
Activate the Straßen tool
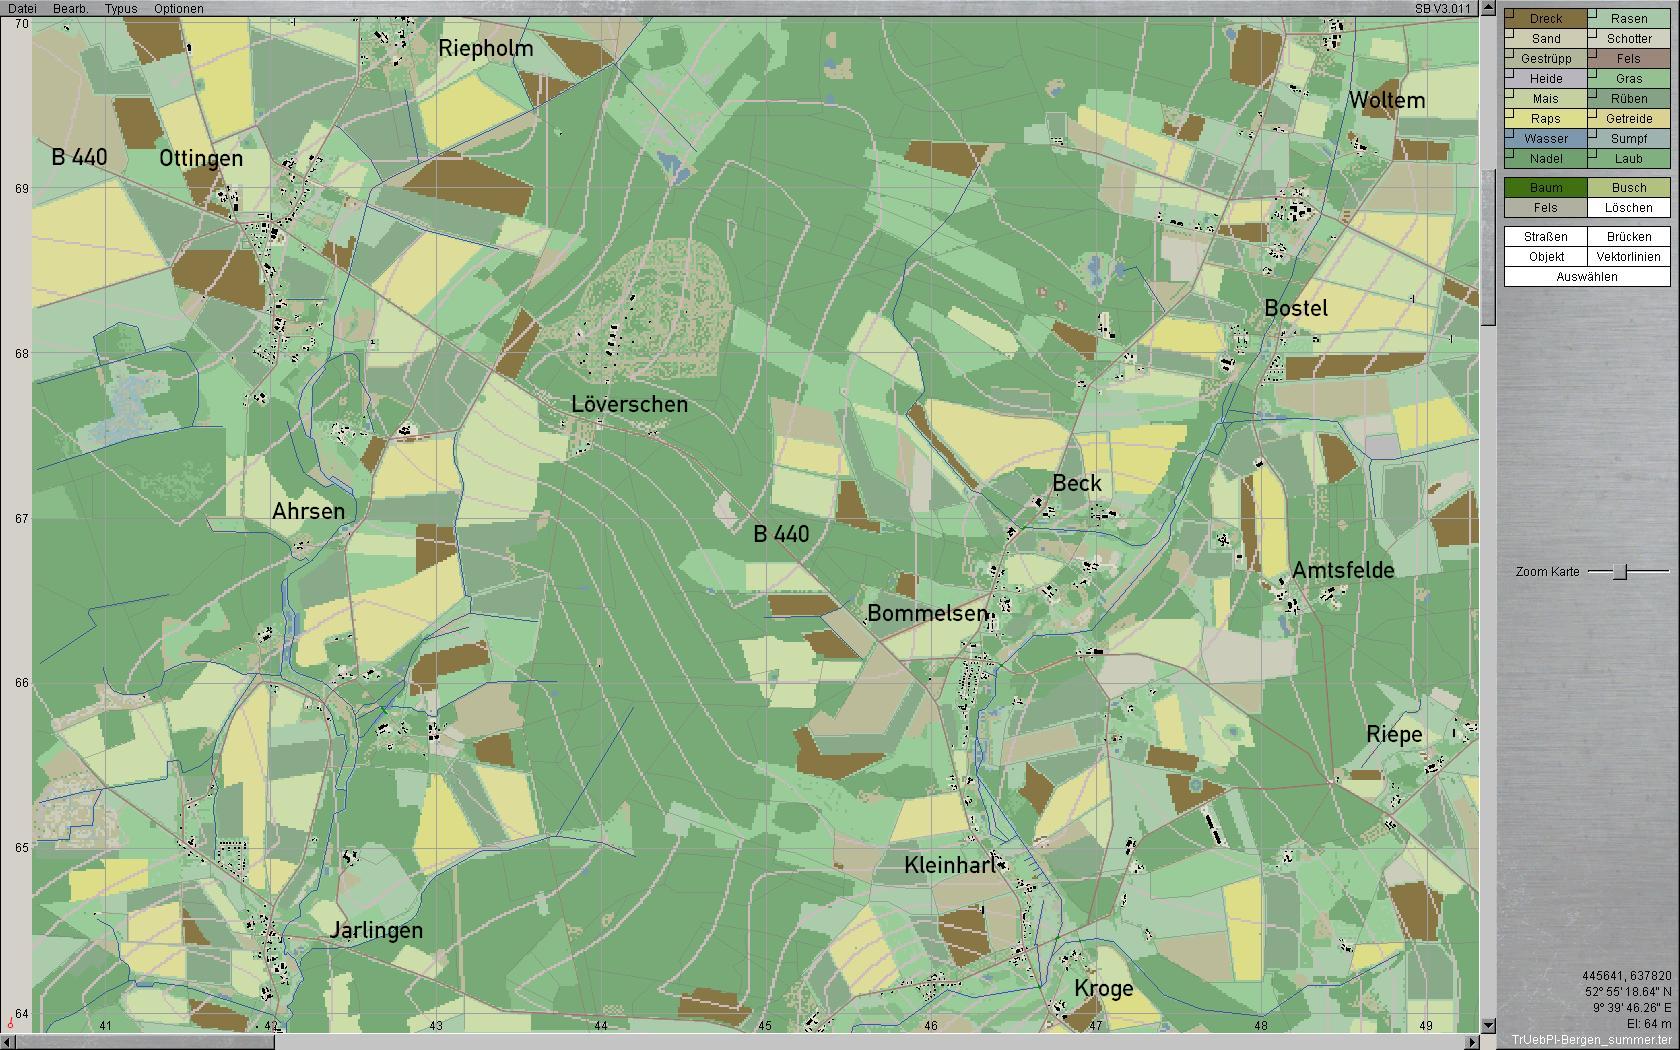(x=1546, y=237)
